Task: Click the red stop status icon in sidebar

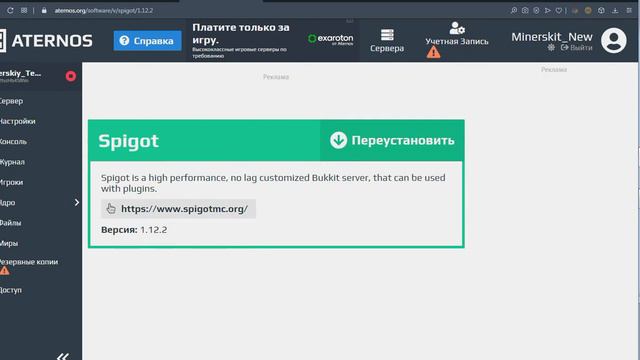Action: point(71,76)
